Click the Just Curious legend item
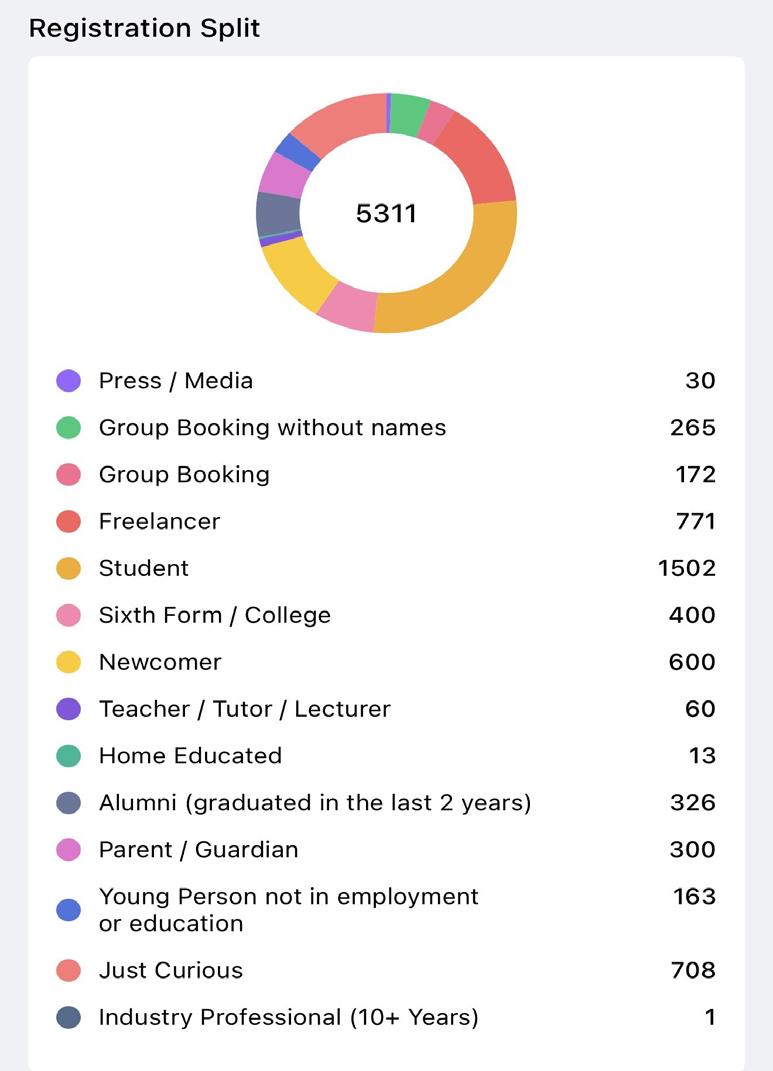The image size is (773, 1071). pos(171,970)
